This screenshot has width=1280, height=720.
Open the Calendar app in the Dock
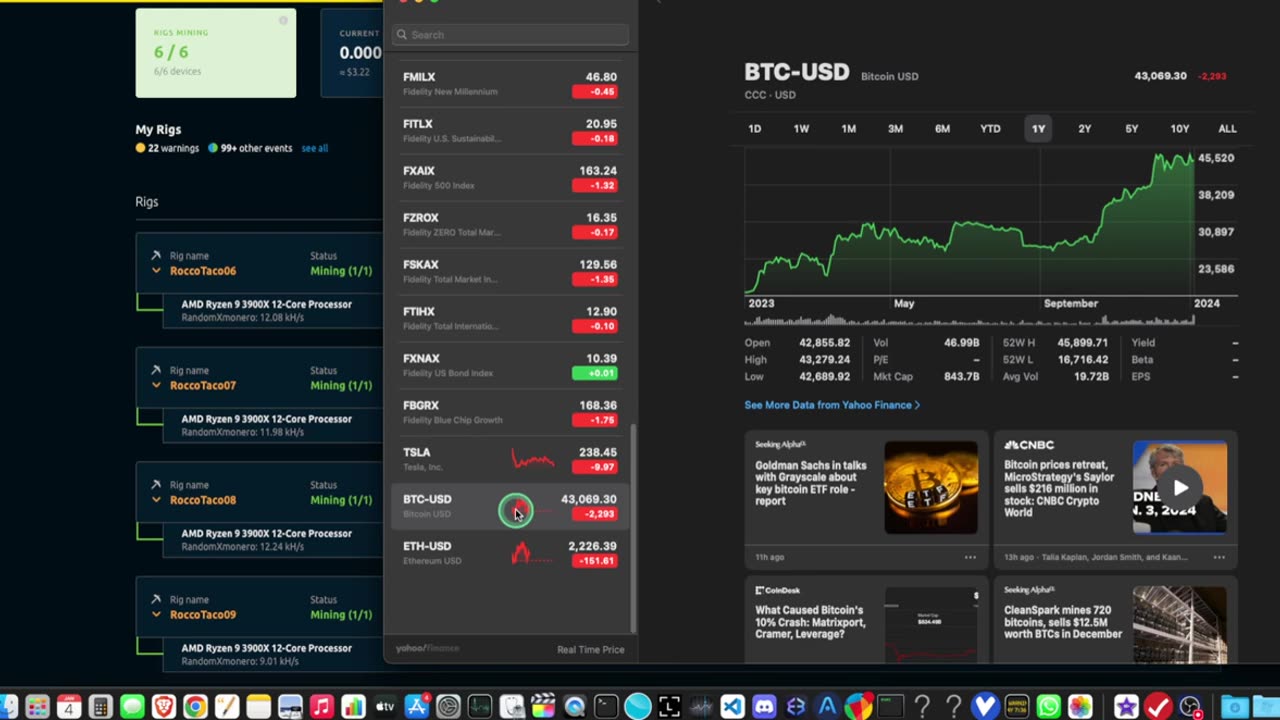(69, 707)
